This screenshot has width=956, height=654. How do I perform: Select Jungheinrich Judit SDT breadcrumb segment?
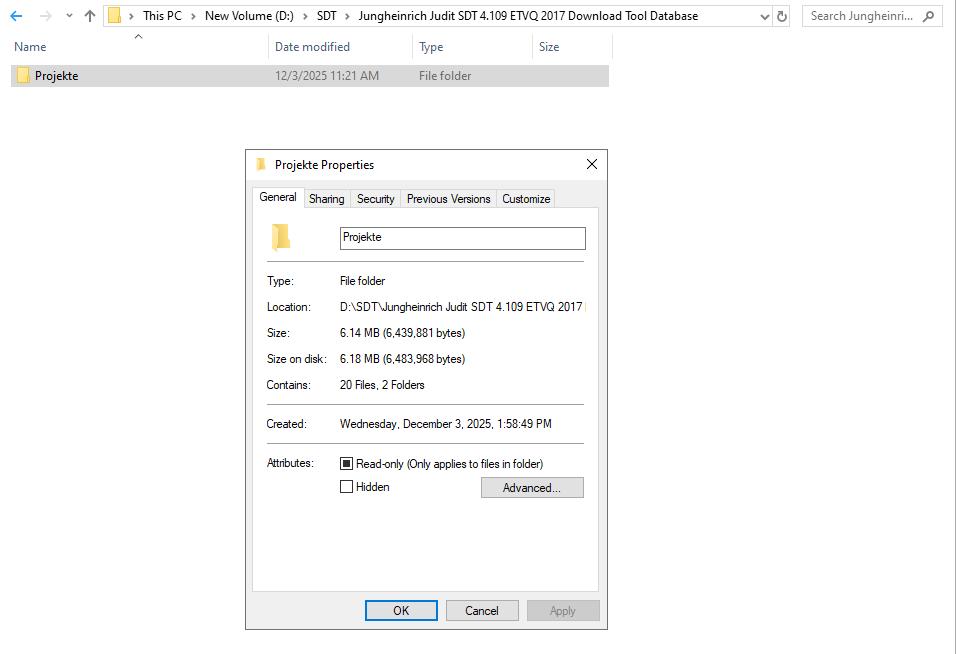(x=528, y=16)
